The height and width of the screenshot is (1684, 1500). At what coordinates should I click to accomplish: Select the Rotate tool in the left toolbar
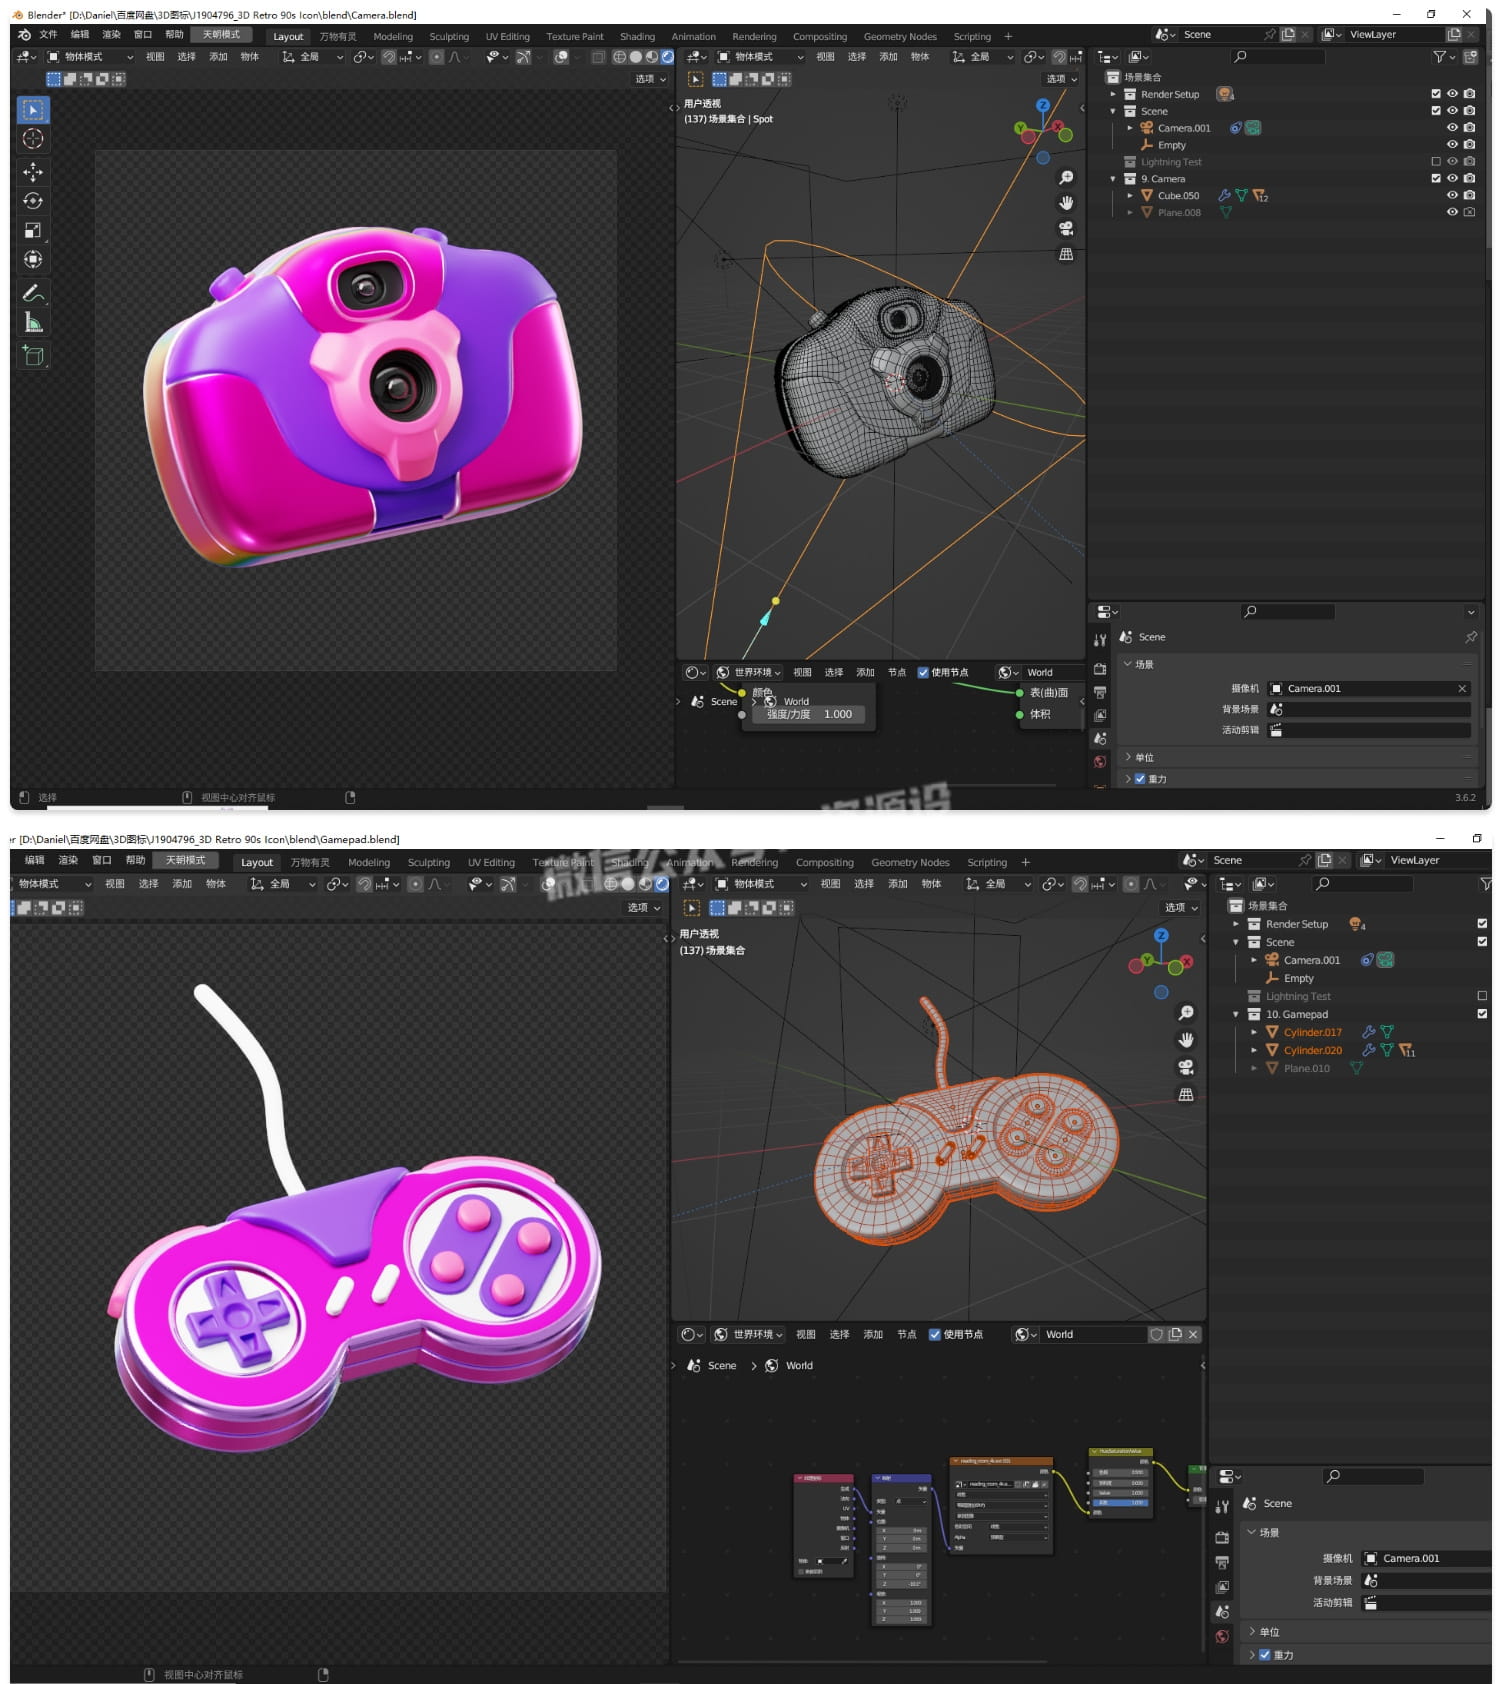click(33, 201)
